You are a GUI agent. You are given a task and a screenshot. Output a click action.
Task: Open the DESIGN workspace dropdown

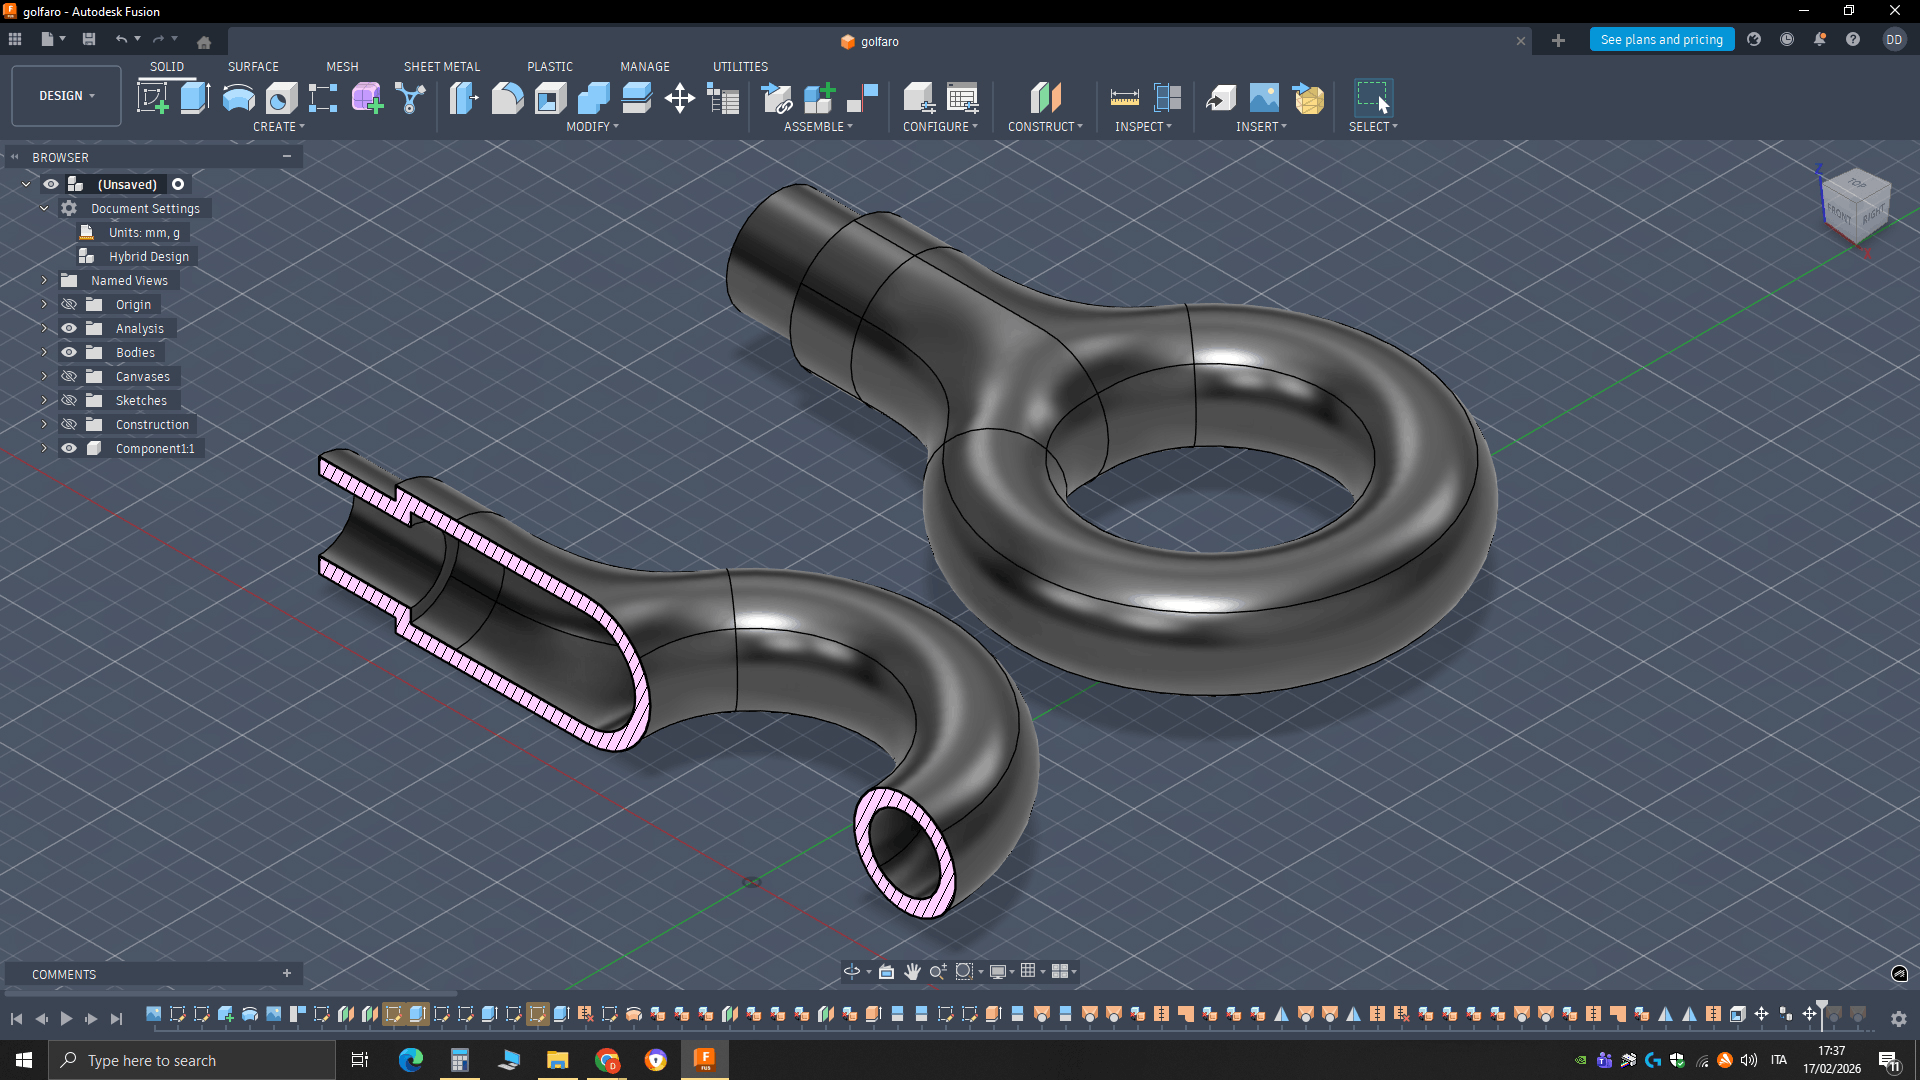66,96
